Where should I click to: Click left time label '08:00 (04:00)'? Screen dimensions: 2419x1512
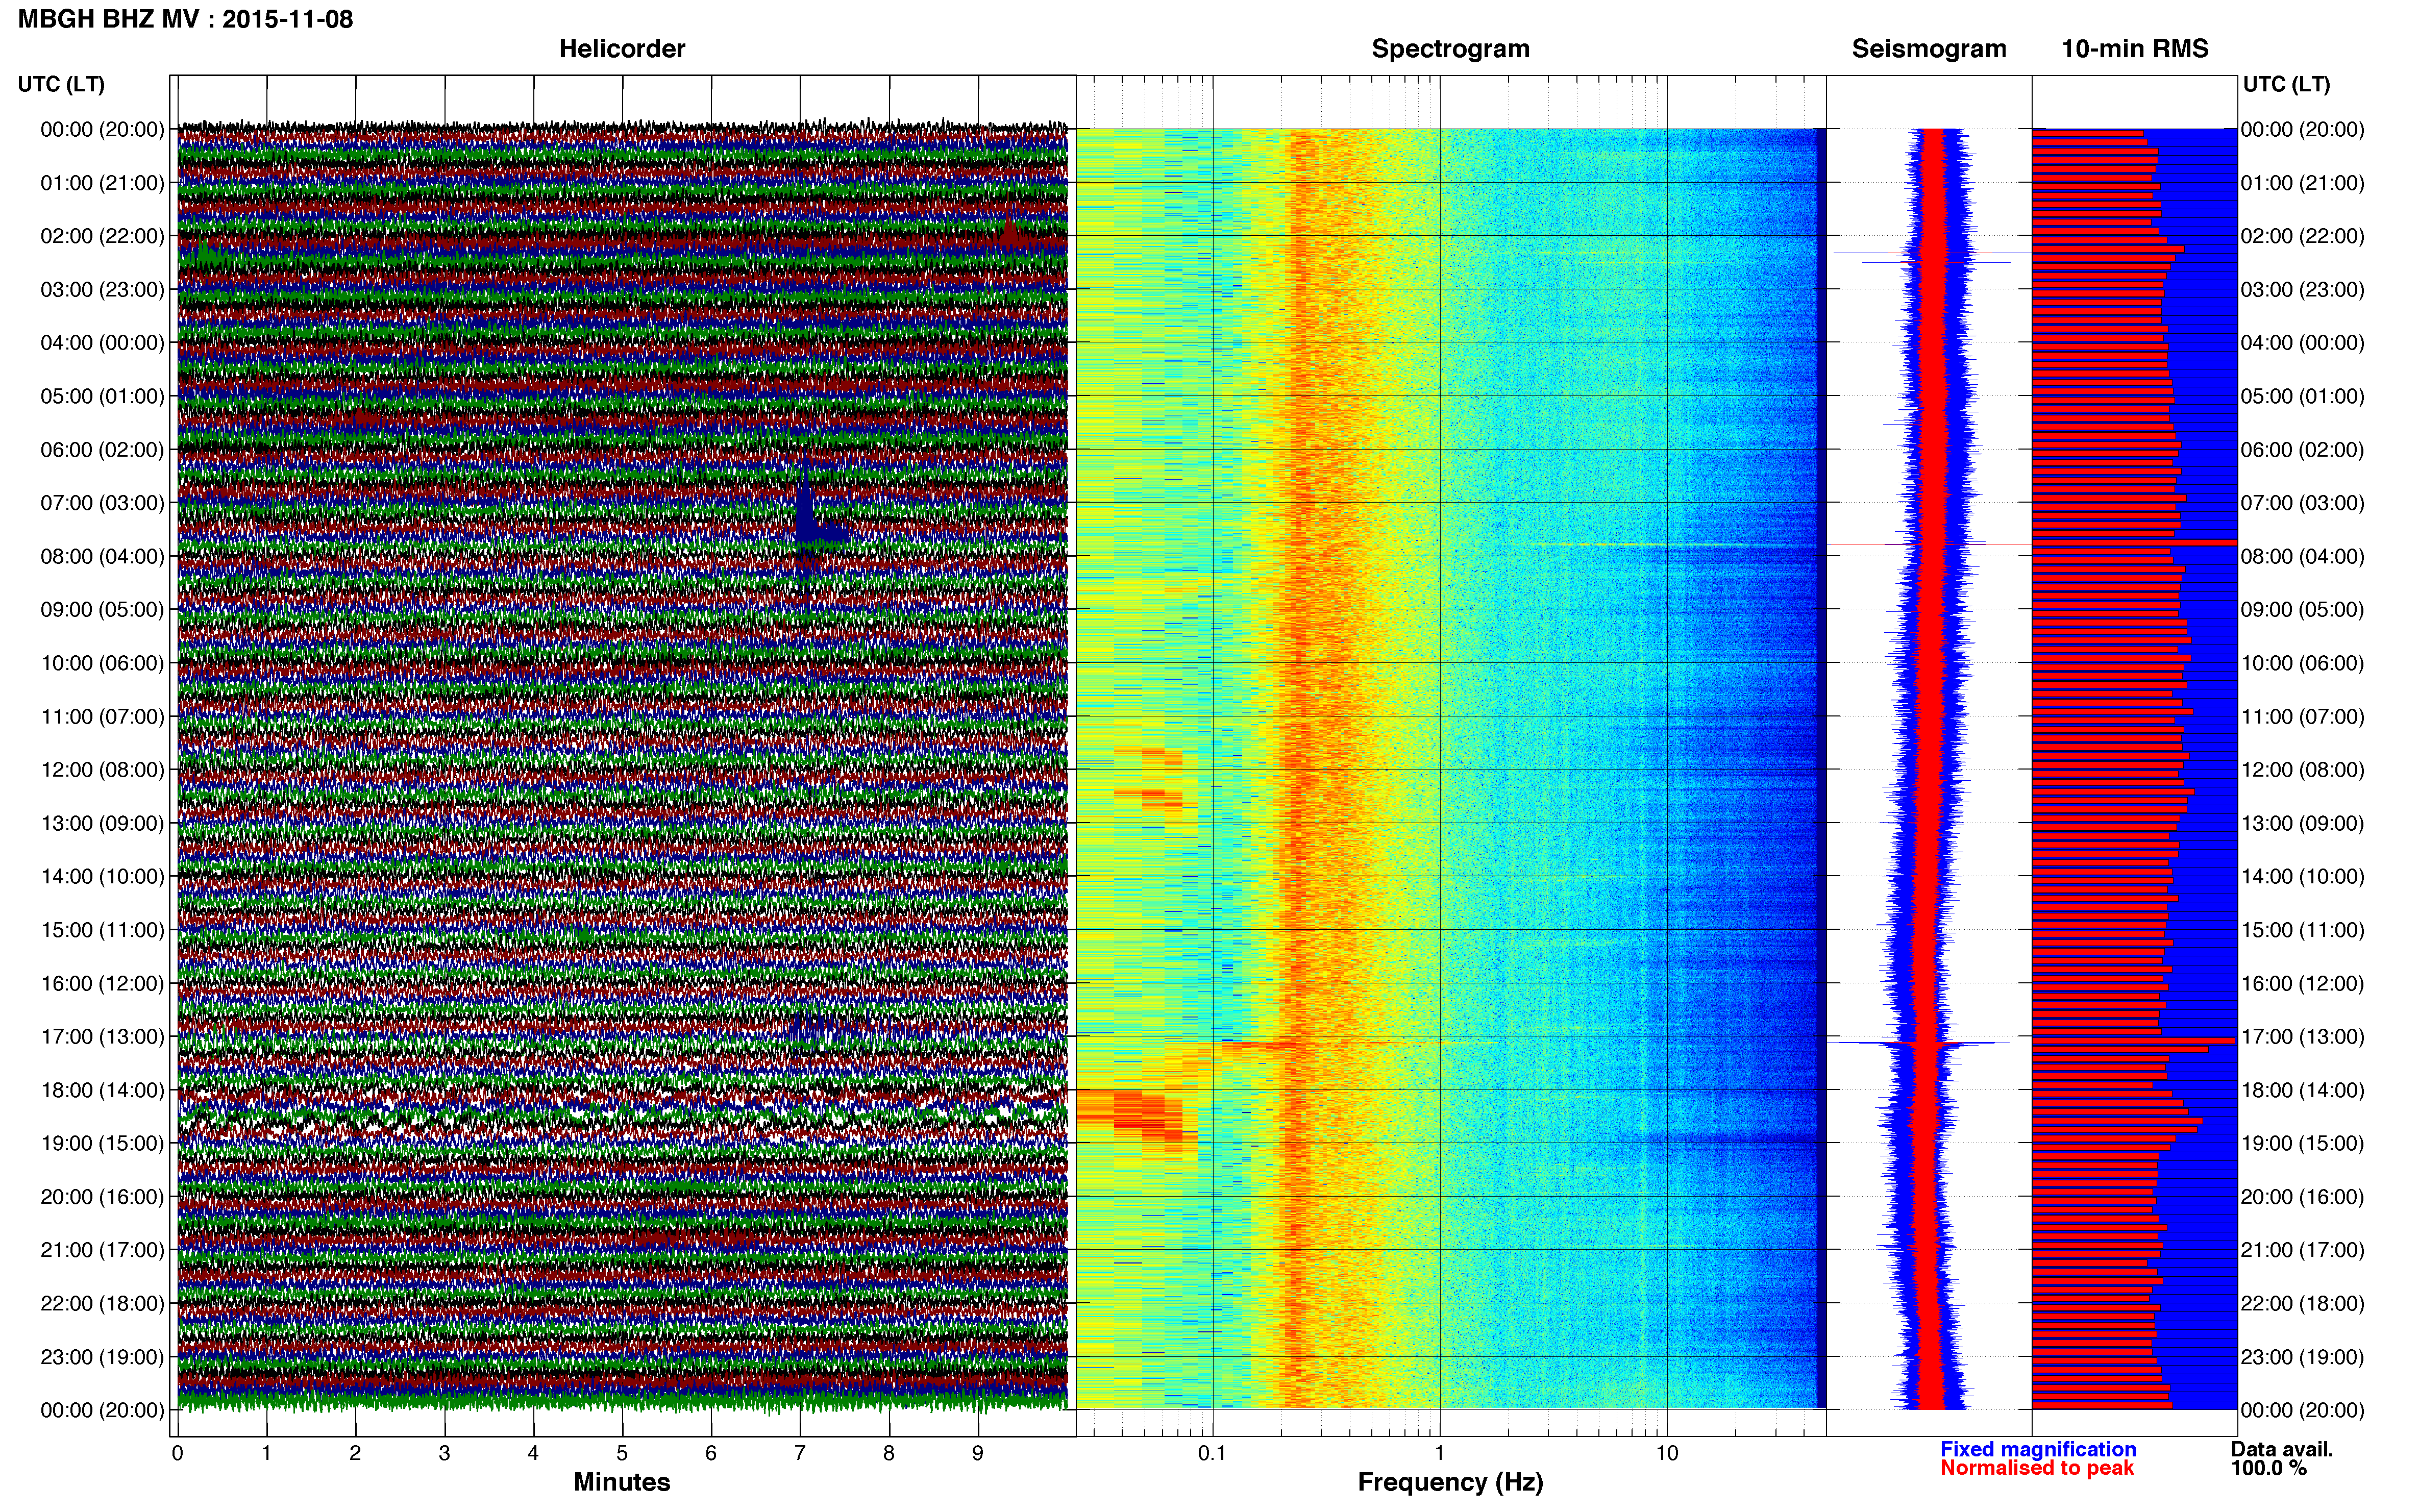102,556
